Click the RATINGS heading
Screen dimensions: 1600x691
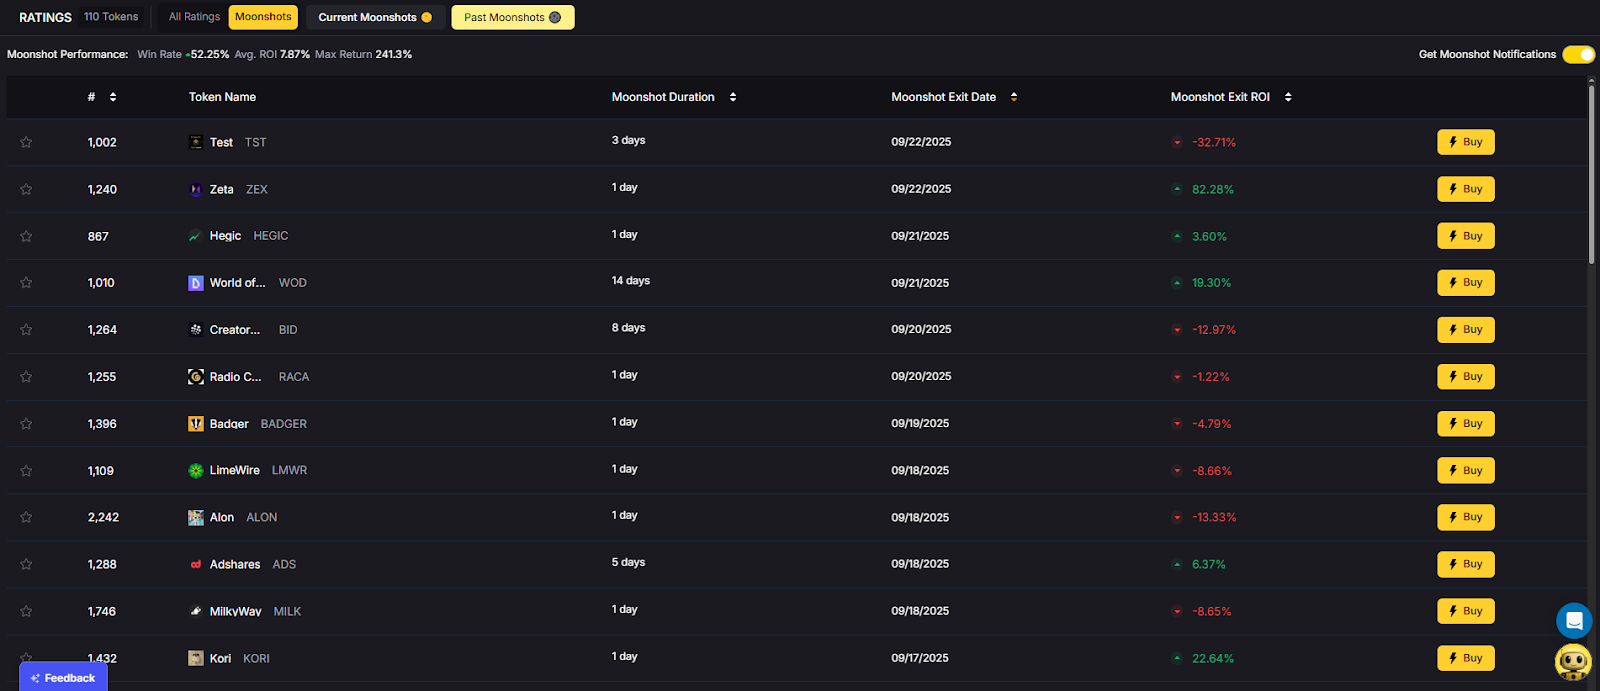45,17
